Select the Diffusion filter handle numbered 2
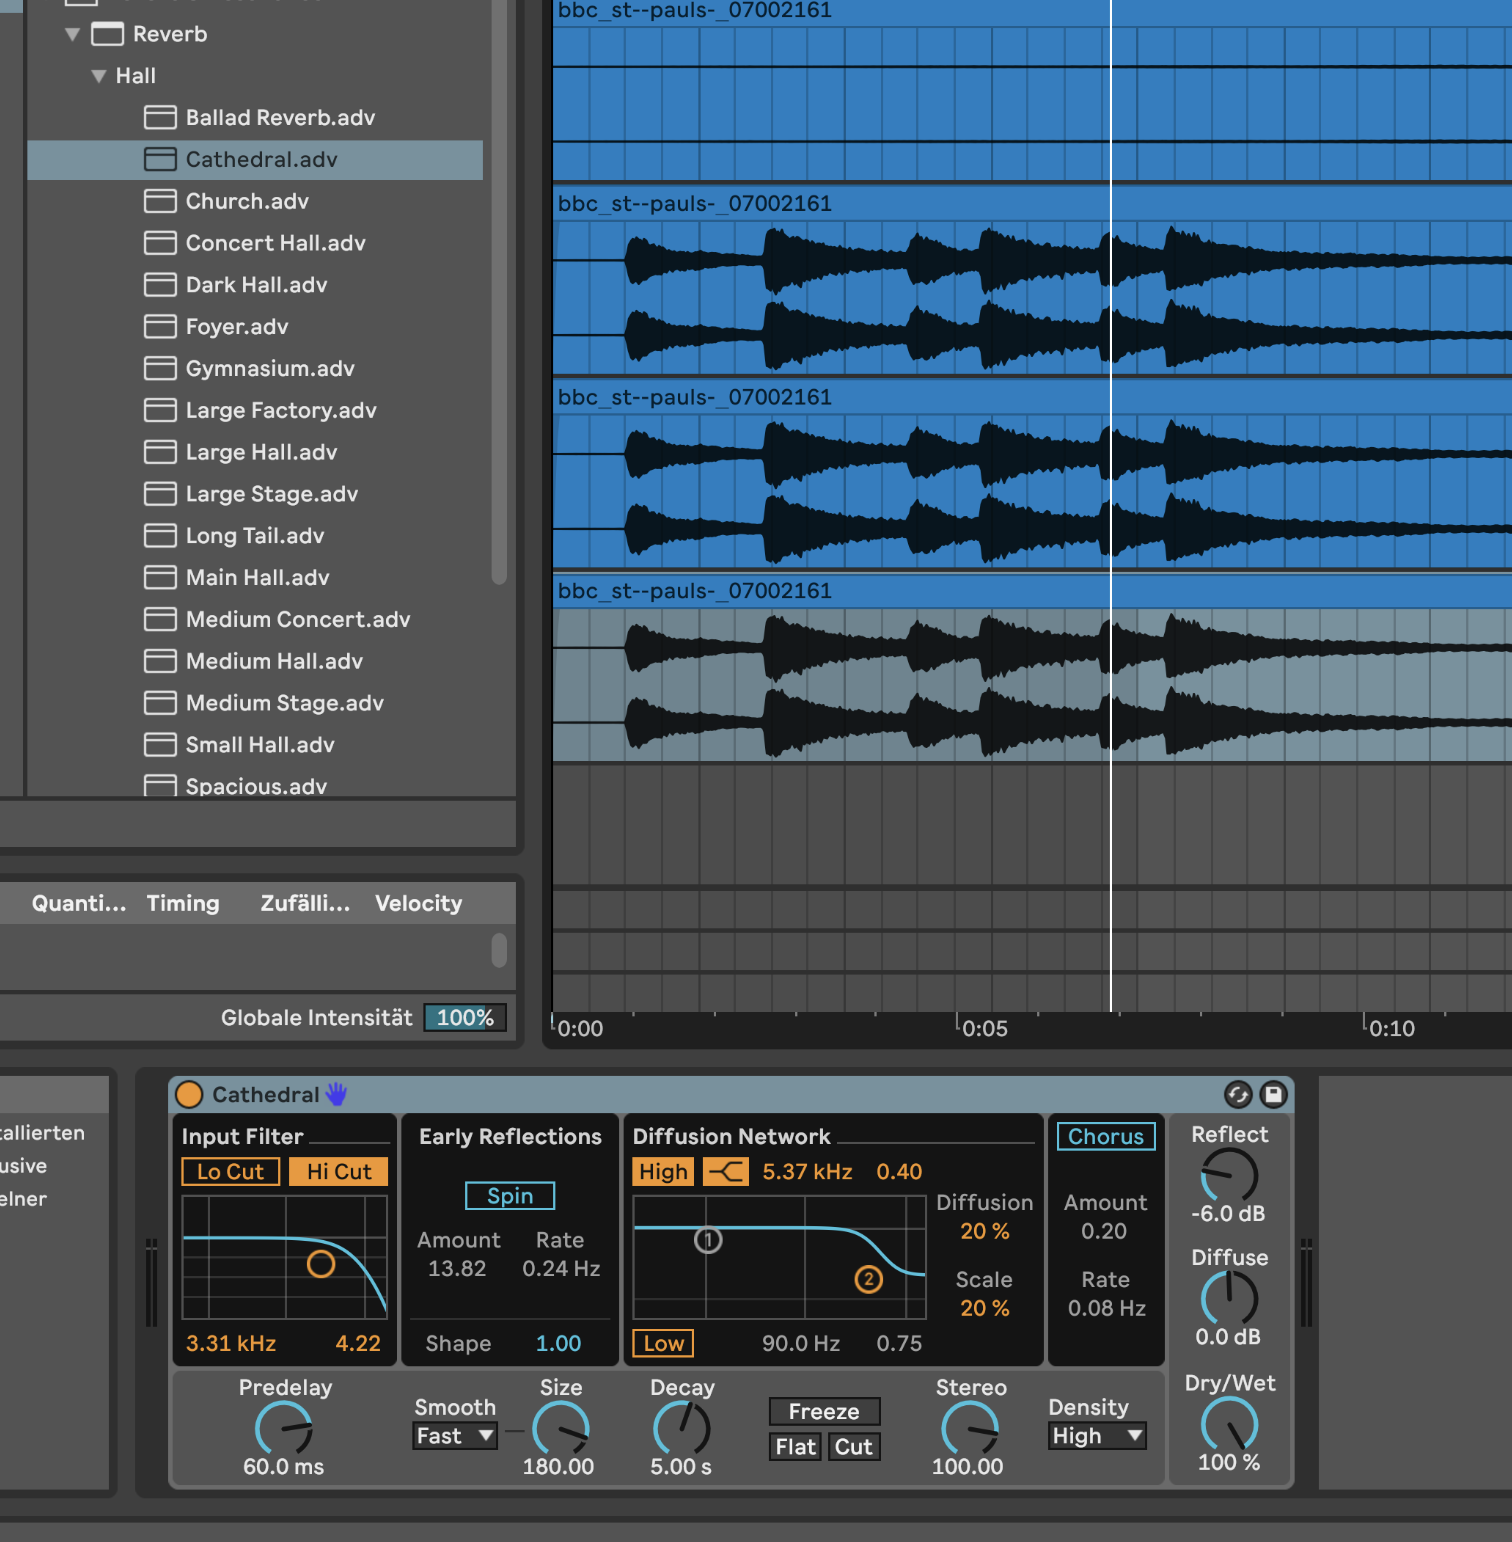Image resolution: width=1512 pixels, height=1542 pixels. (x=868, y=1279)
